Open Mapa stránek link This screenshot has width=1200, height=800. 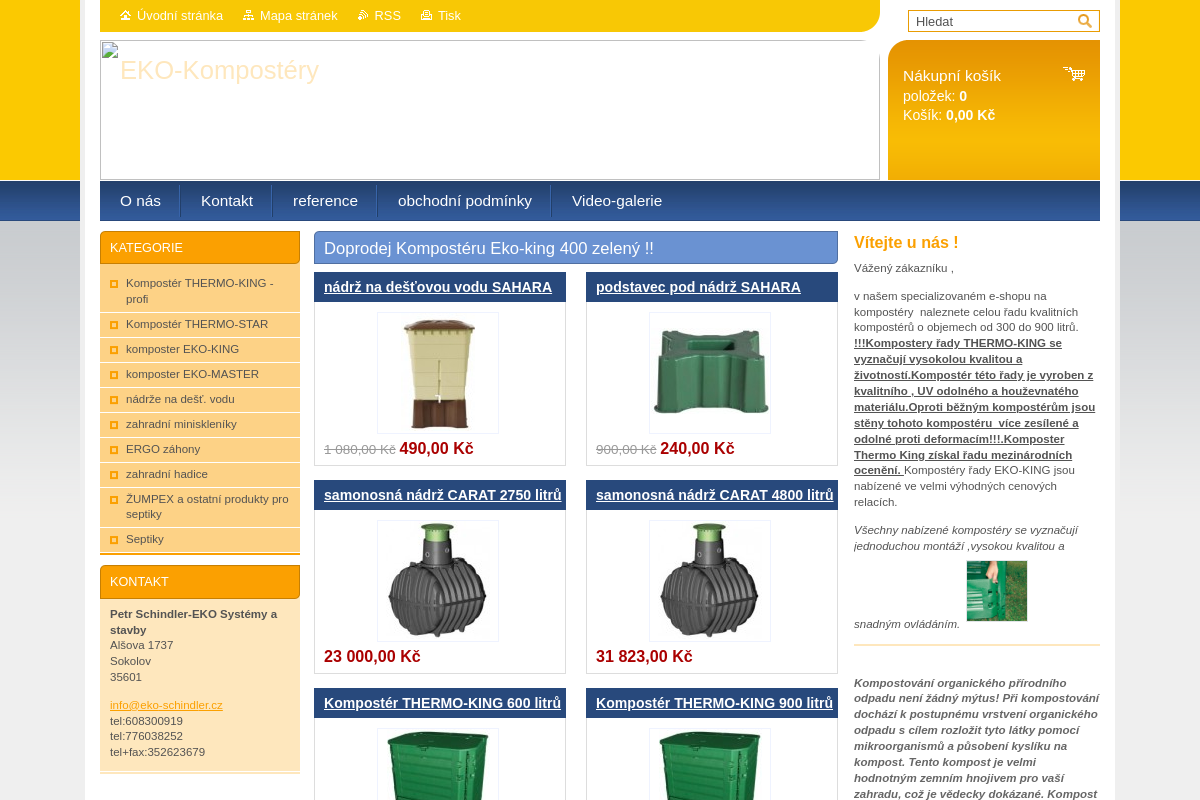coord(299,16)
